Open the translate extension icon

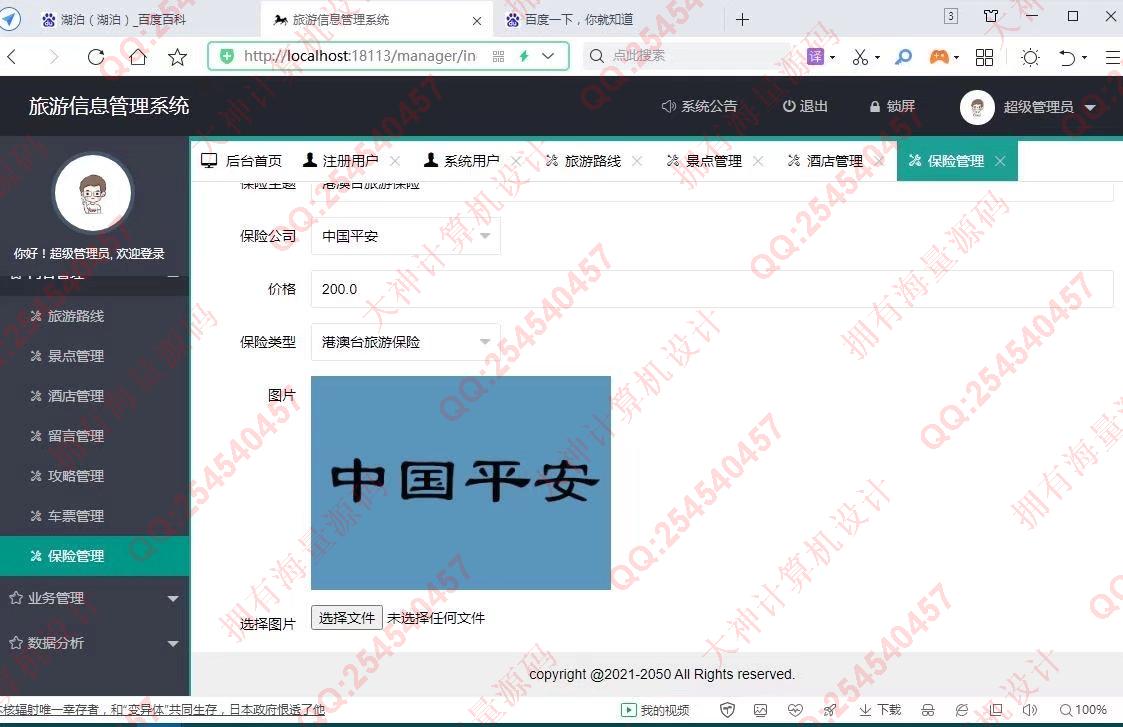[x=816, y=57]
